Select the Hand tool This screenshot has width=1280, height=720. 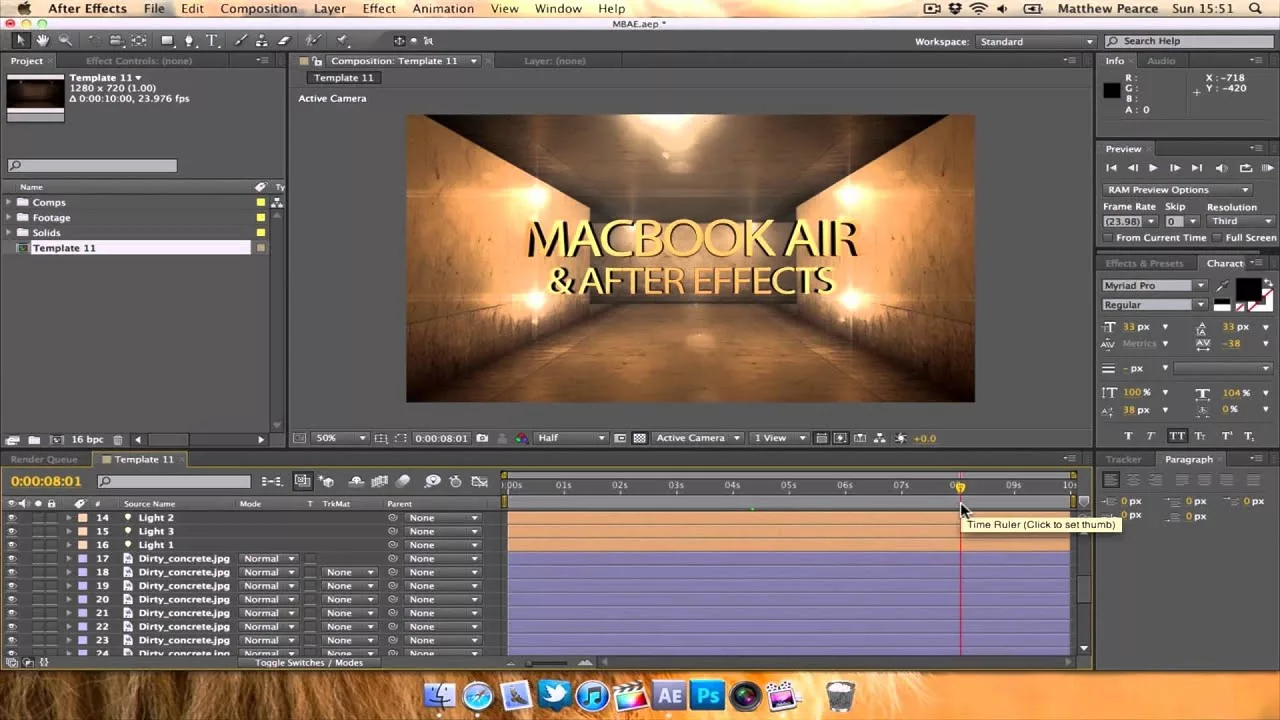[x=42, y=40]
